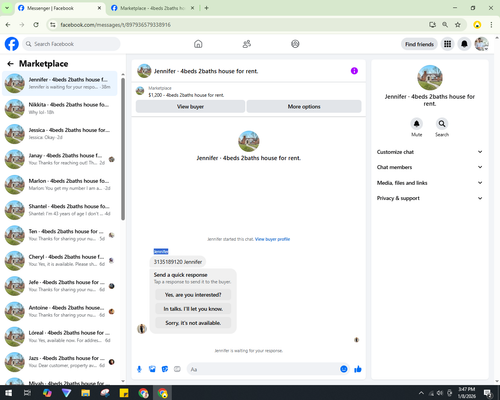Send quick reply In talks. I'll let you know.

[193, 309]
